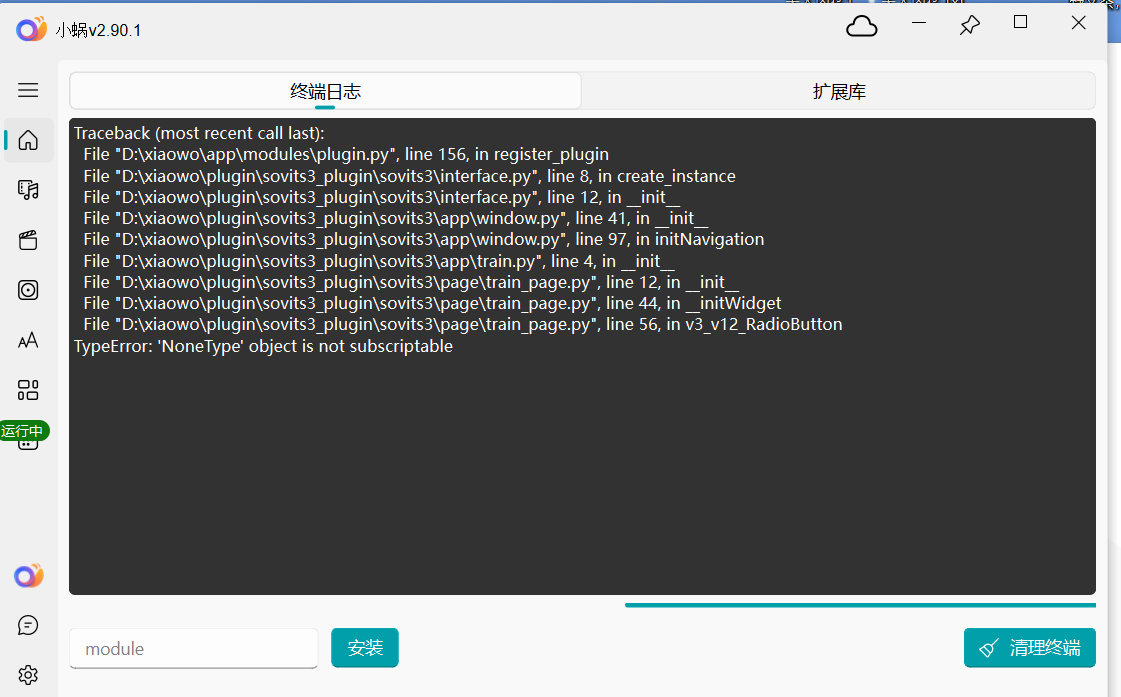Click the 'Traceback (most recent call last):' line

click(199, 133)
